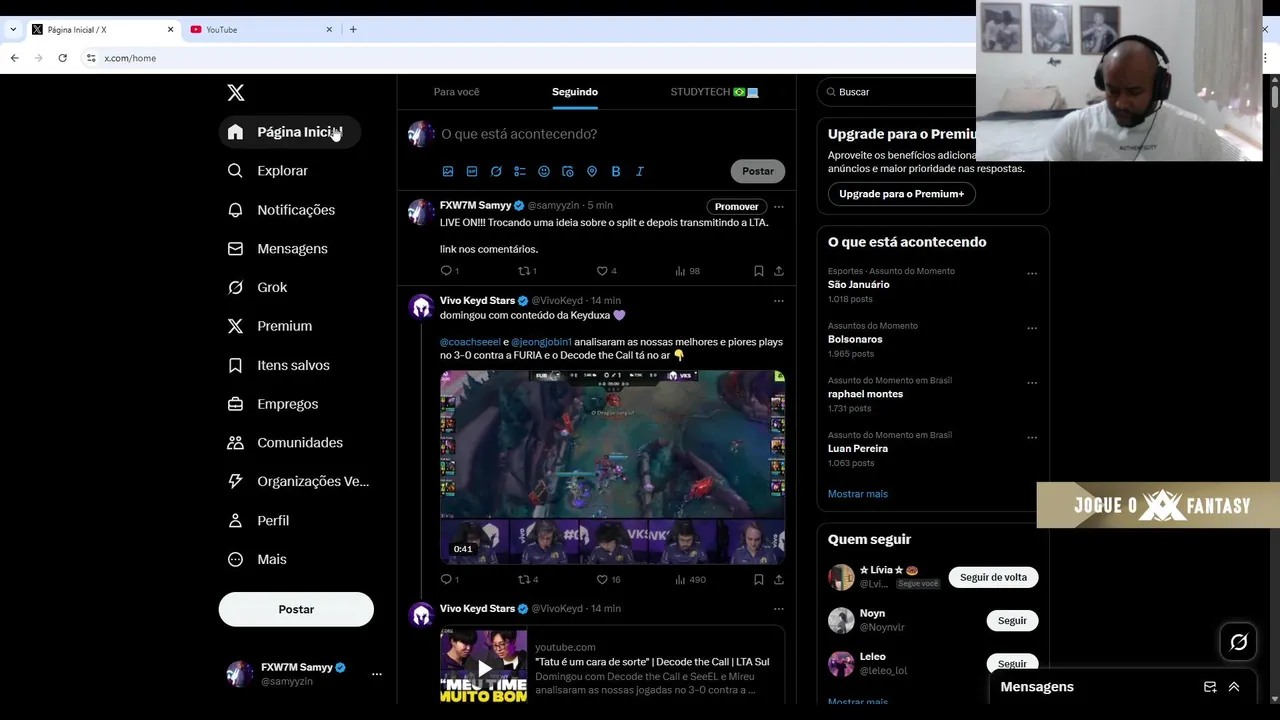Add a poll in the composer
The height and width of the screenshot is (720, 1280).
520,172
